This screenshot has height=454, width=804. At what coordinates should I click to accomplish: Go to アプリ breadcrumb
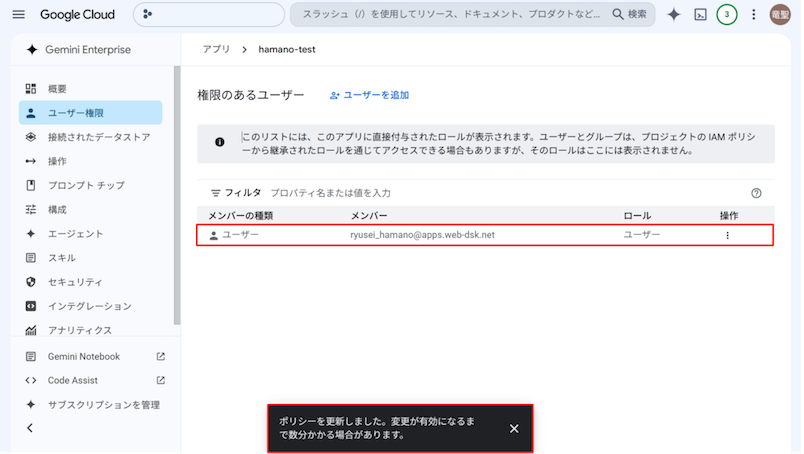coord(216,49)
